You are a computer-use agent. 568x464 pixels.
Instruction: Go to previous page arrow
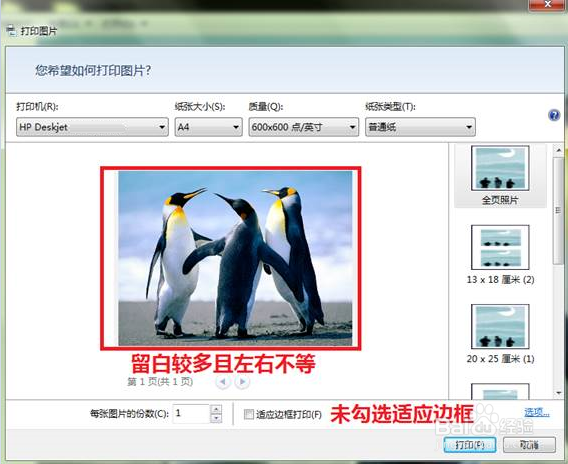coord(223,382)
